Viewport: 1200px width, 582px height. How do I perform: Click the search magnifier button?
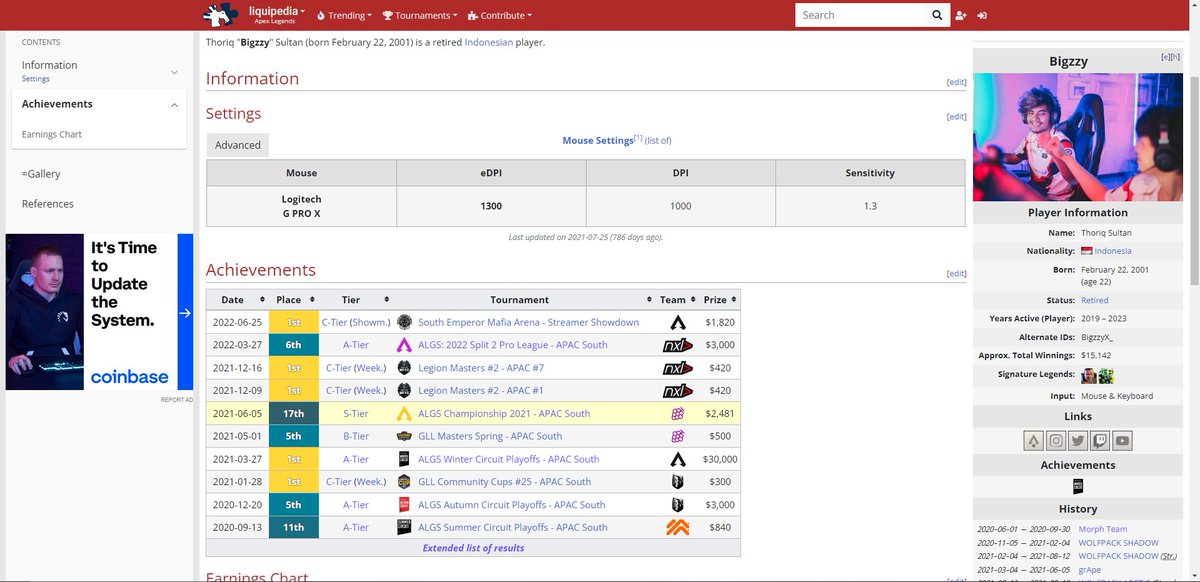pos(936,15)
